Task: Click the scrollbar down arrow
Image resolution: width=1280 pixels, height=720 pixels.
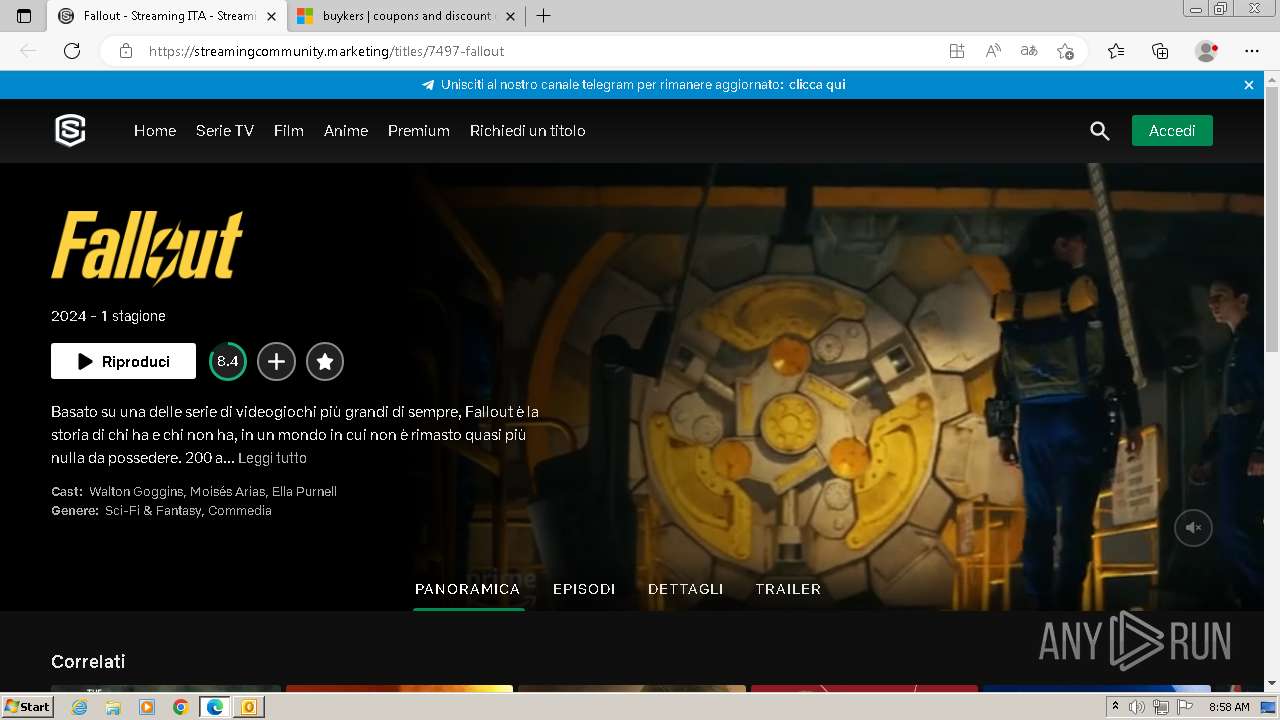Action: point(1272,684)
